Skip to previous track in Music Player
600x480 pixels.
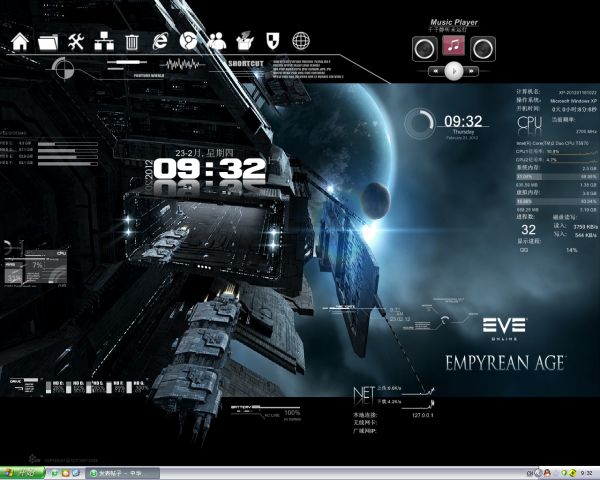[435, 71]
